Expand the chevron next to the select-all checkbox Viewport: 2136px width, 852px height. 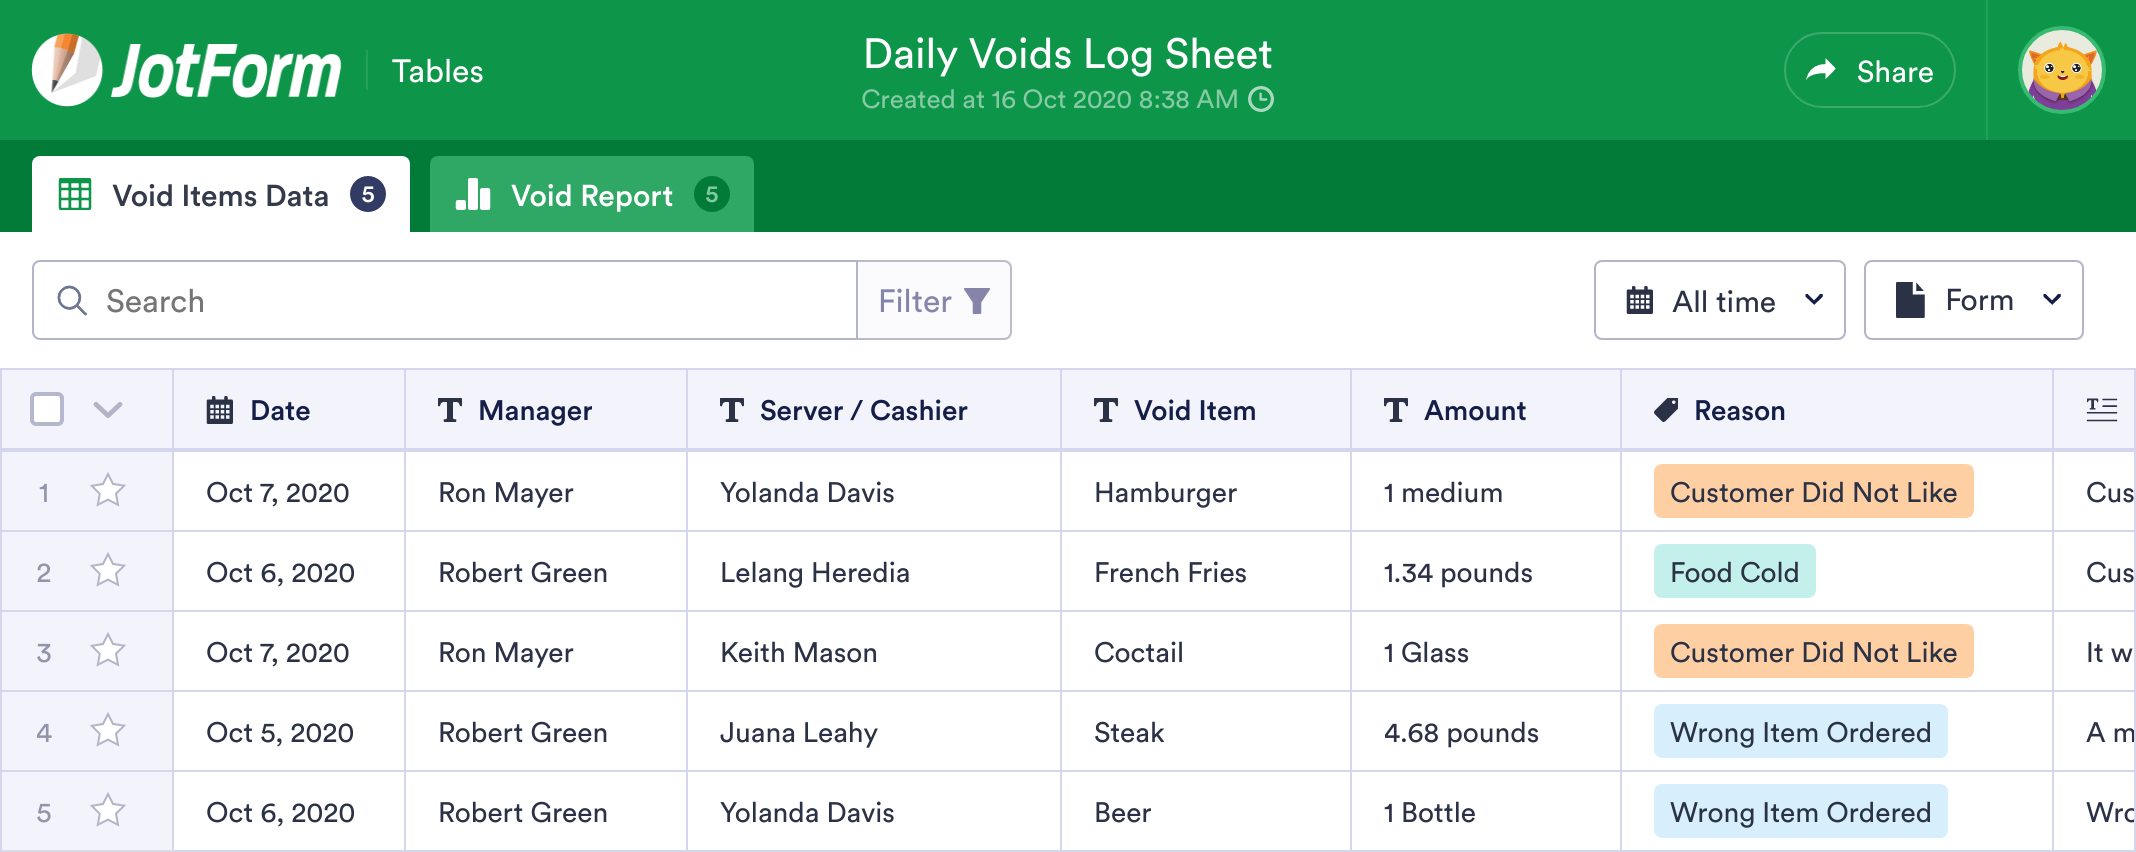pyautogui.click(x=110, y=410)
